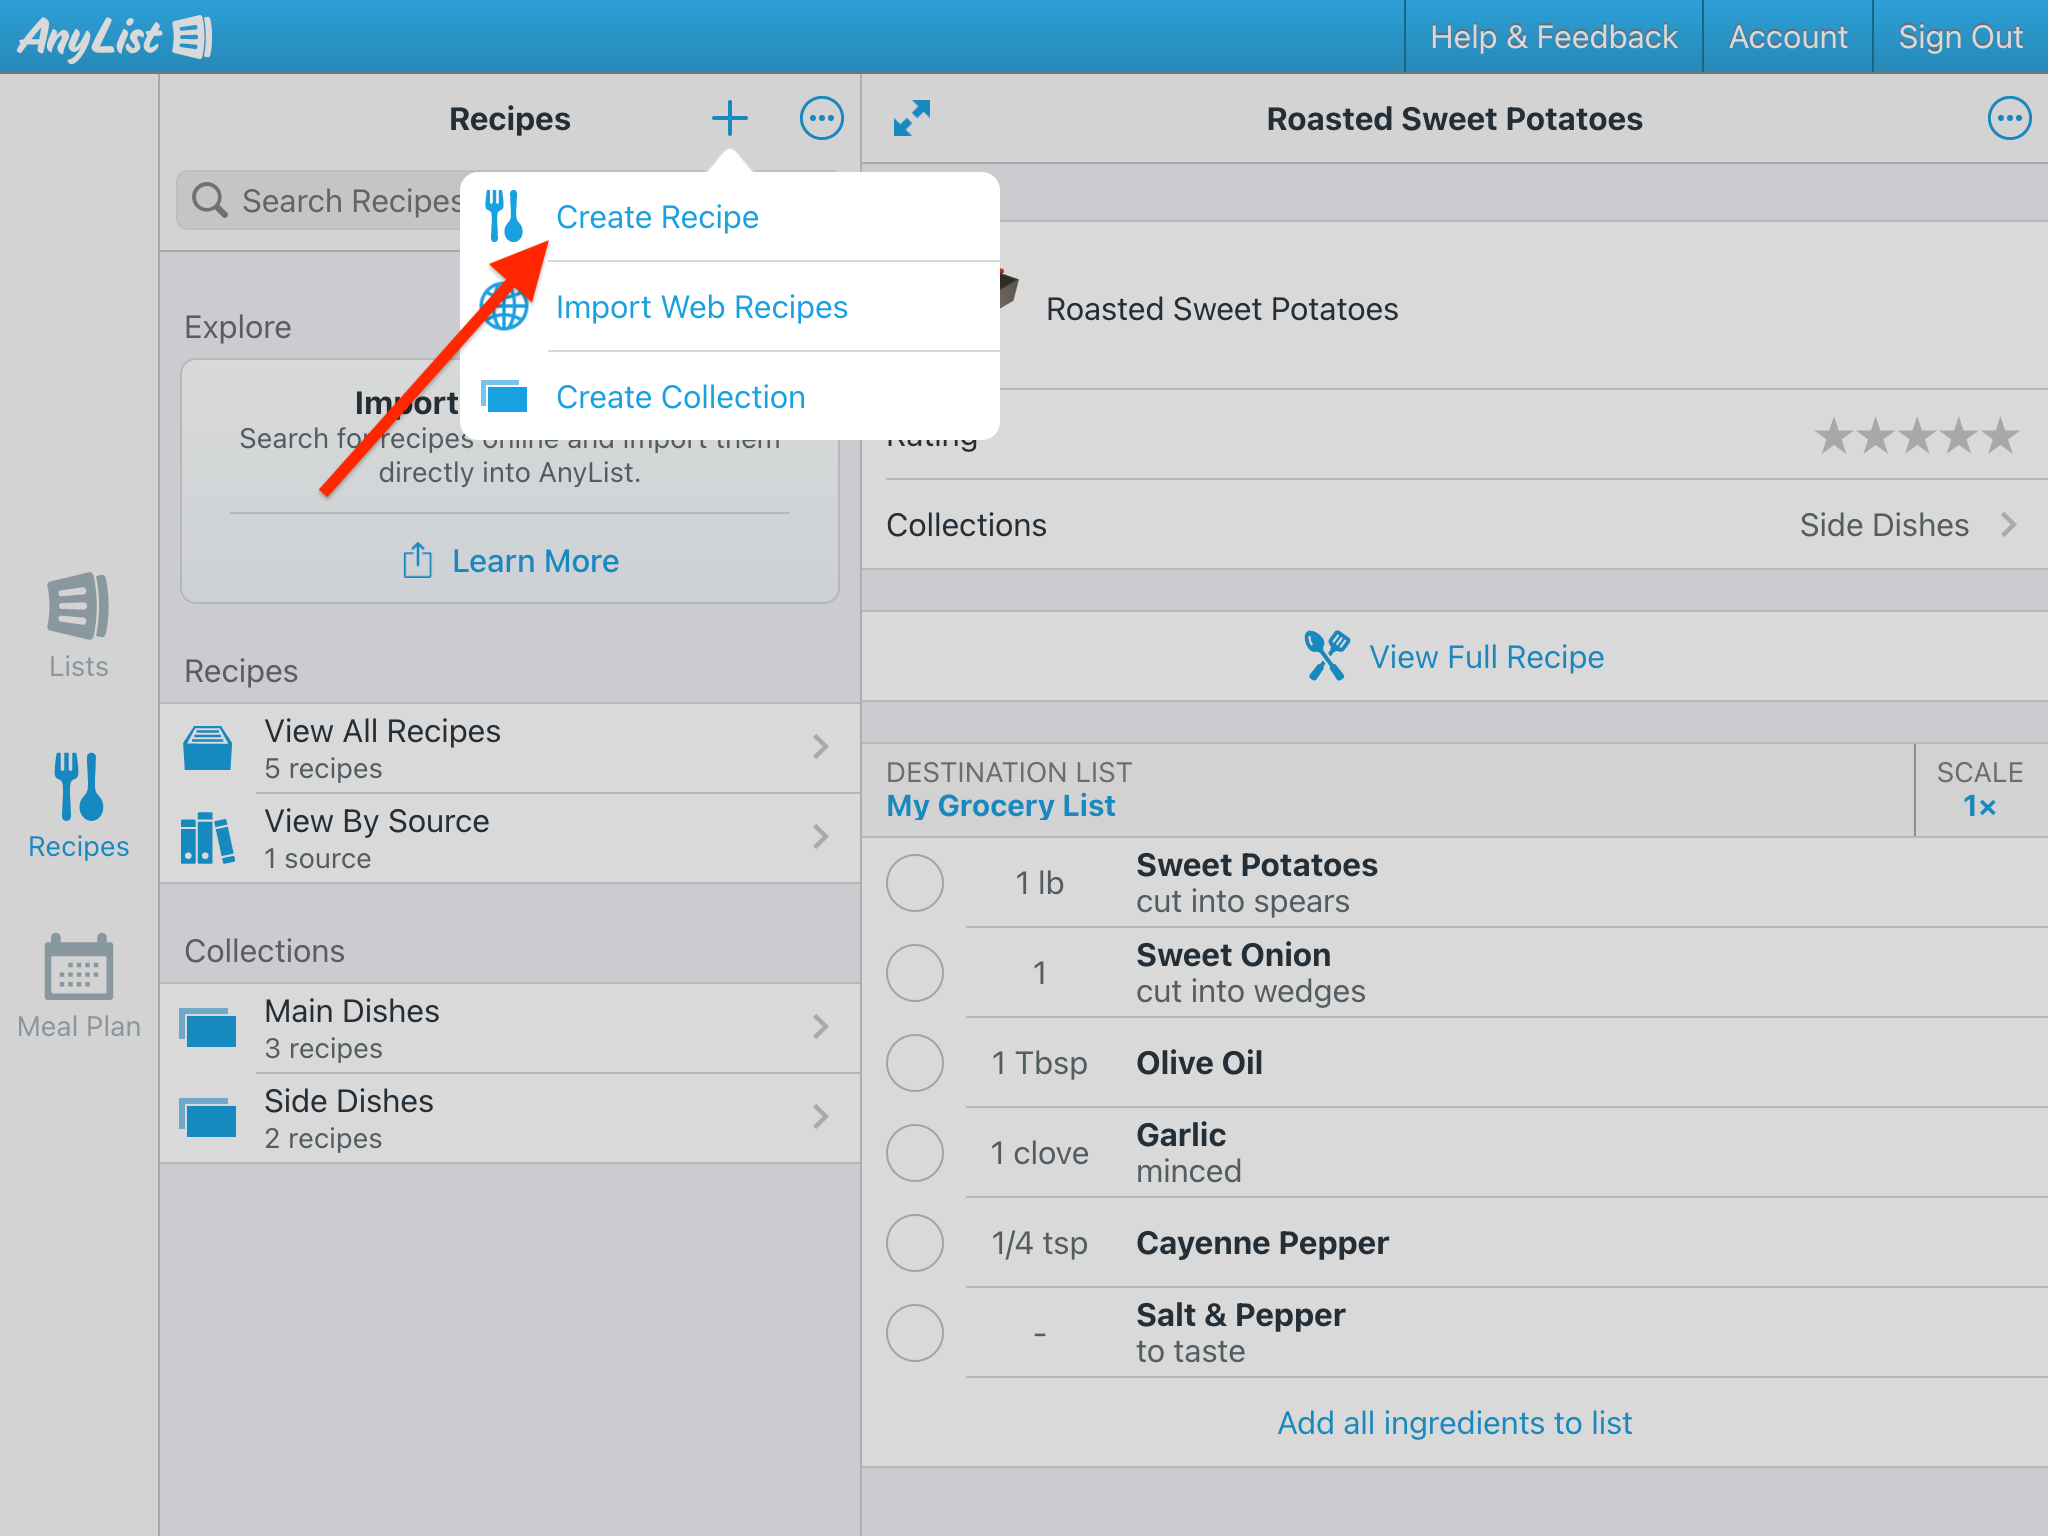Check the Cayenne Pepper ingredient circle

click(x=914, y=1243)
